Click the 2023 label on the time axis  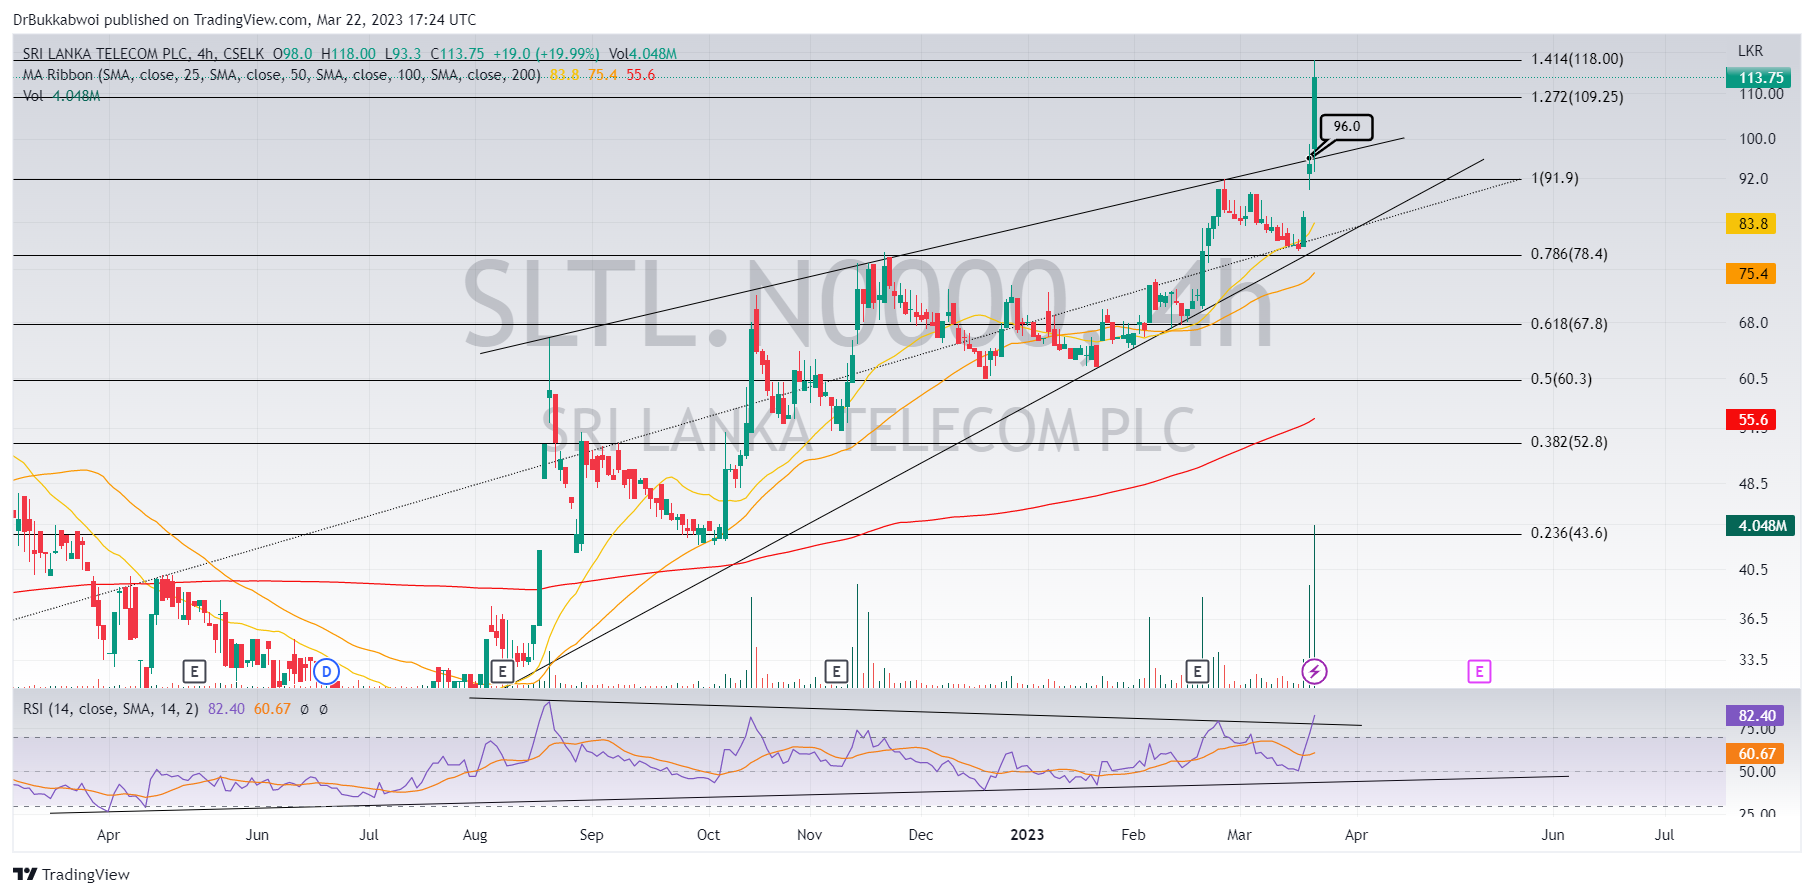click(1027, 835)
